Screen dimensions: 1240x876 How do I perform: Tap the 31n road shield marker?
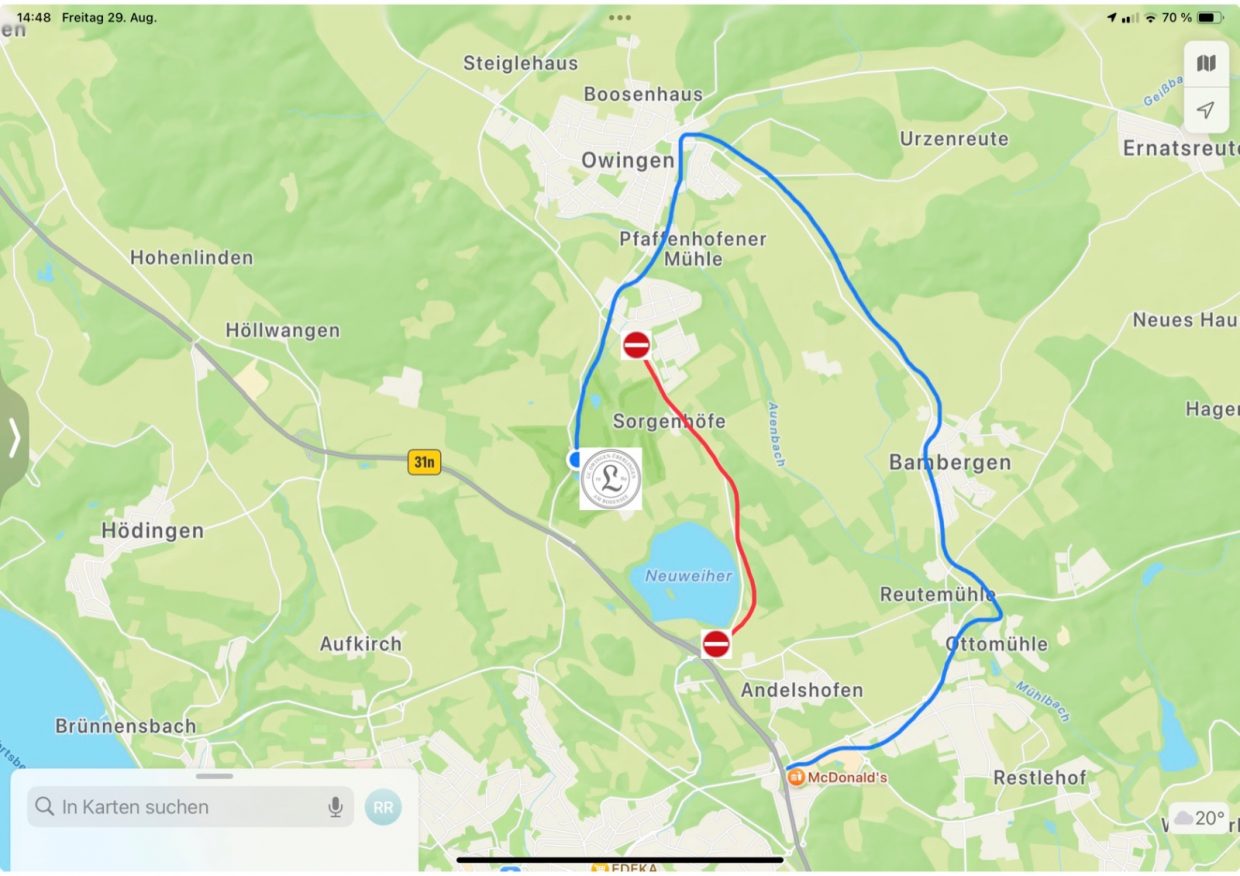coord(424,462)
